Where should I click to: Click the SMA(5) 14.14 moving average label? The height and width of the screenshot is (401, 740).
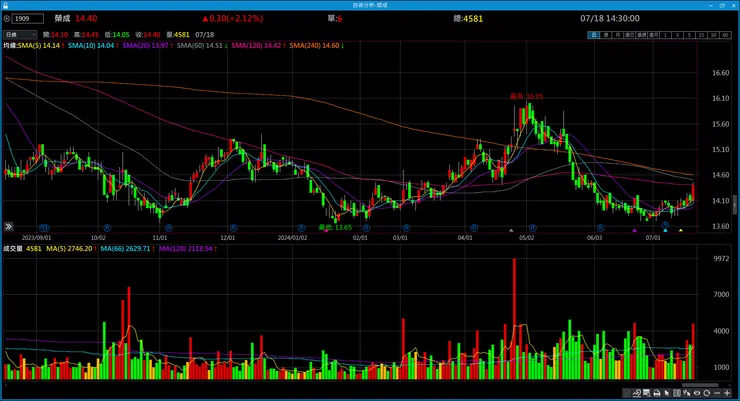(x=41, y=46)
